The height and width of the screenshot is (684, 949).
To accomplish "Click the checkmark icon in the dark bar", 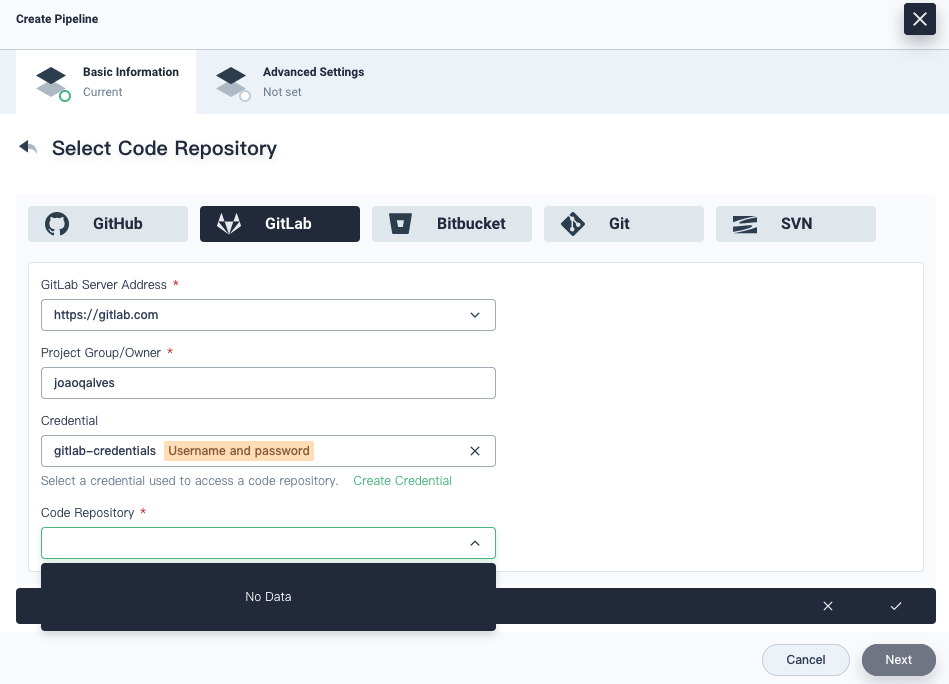I will pyautogui.click(x=896, y=606).
